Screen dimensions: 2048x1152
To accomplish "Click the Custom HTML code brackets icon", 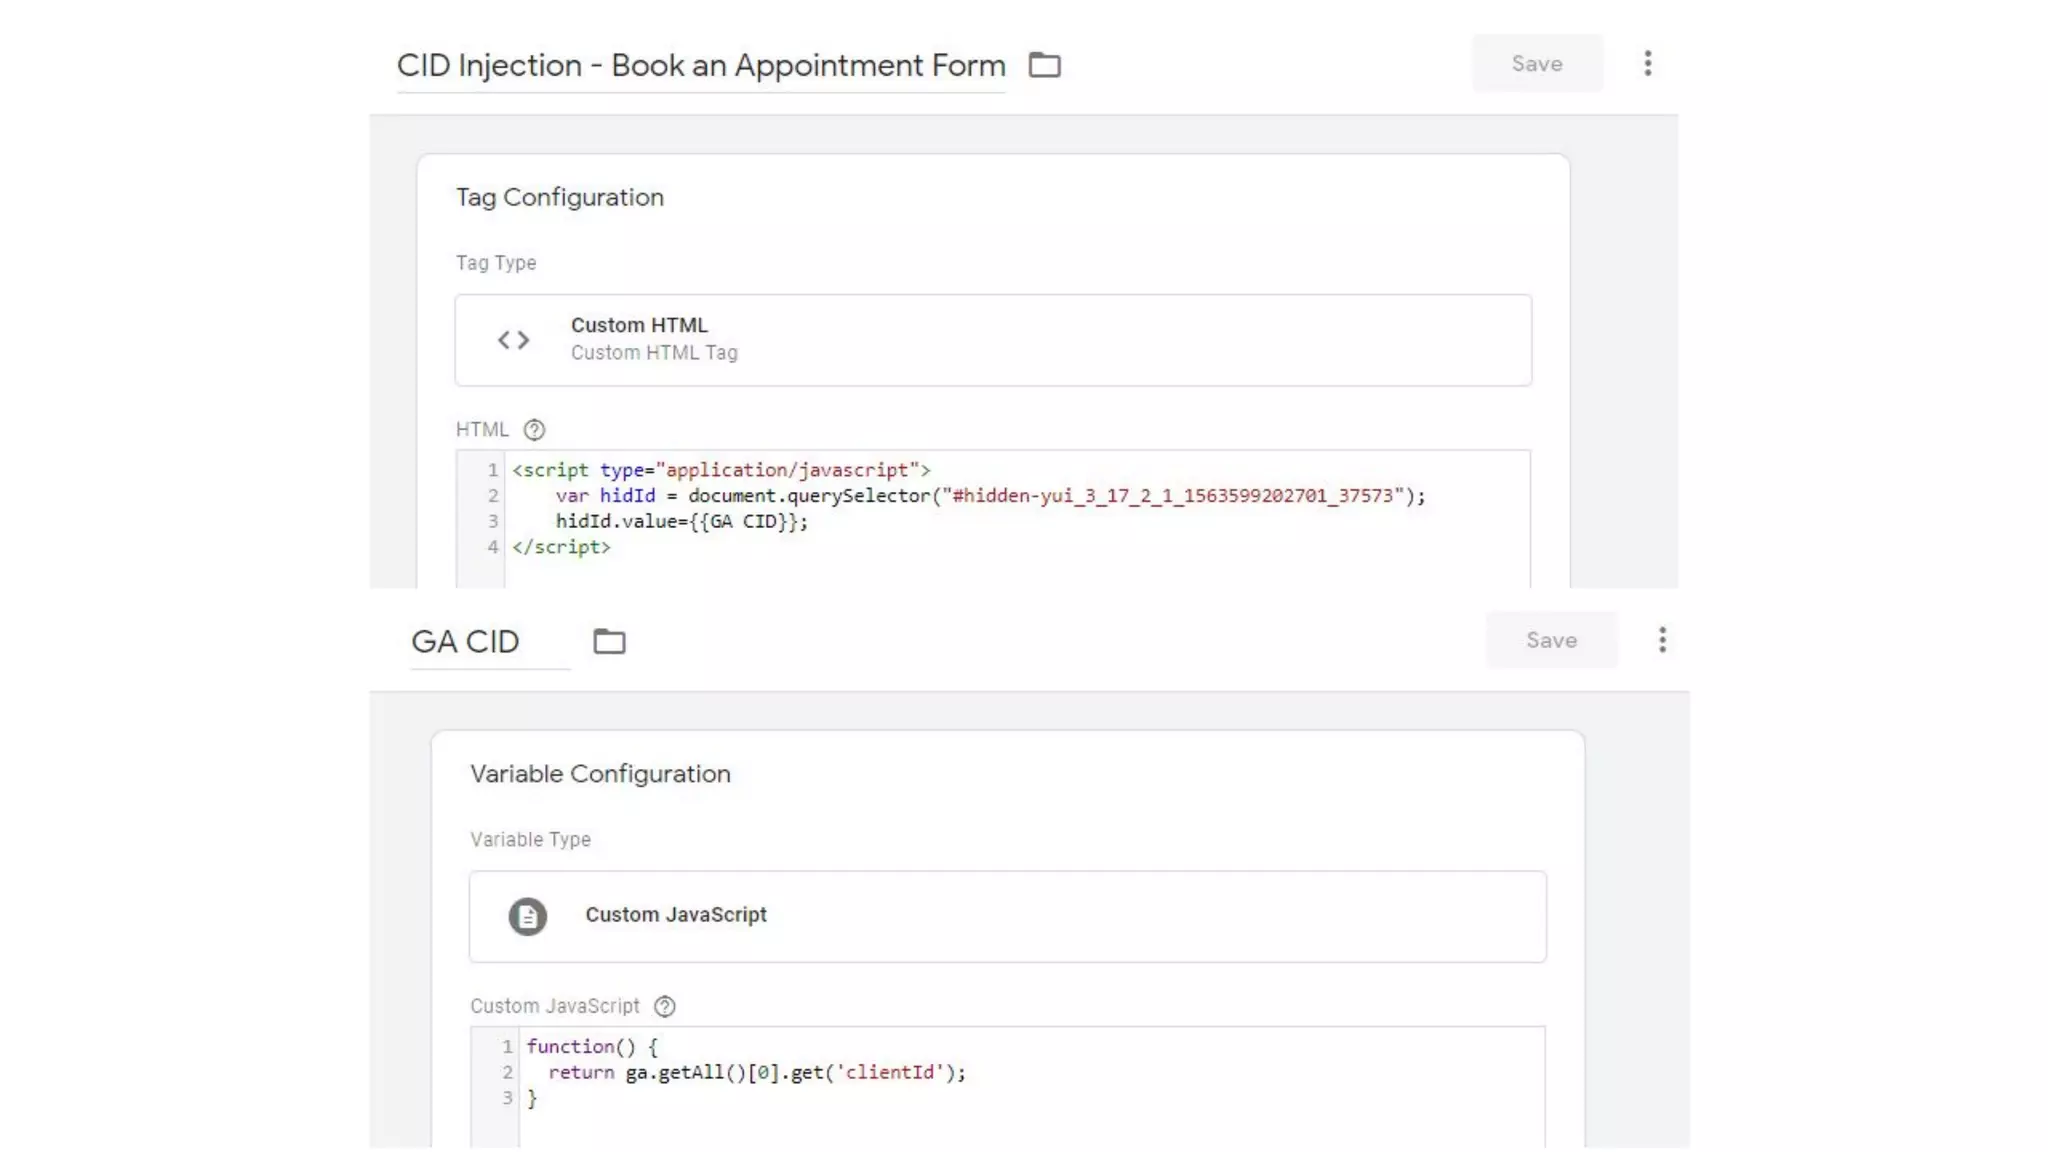I will [513, 340].
